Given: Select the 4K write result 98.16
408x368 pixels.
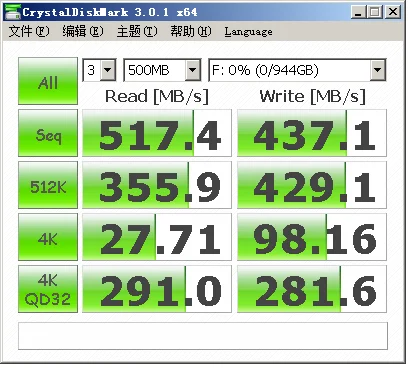Looking at the screenshot, I should tap(312, 237).
